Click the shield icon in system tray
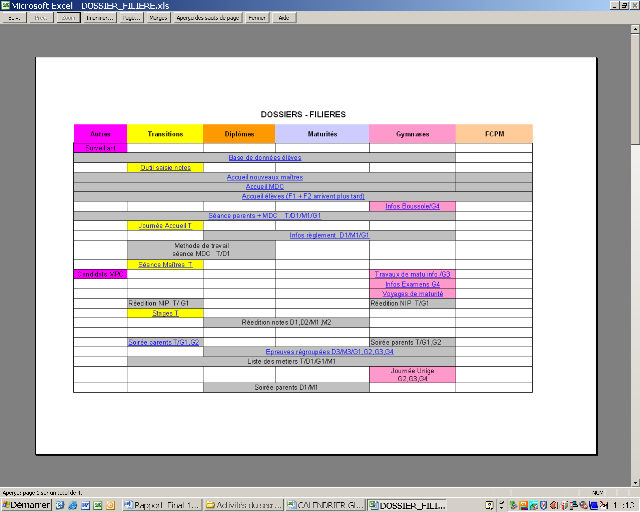The height and width of the screenshot is (512, 640). 543,505
